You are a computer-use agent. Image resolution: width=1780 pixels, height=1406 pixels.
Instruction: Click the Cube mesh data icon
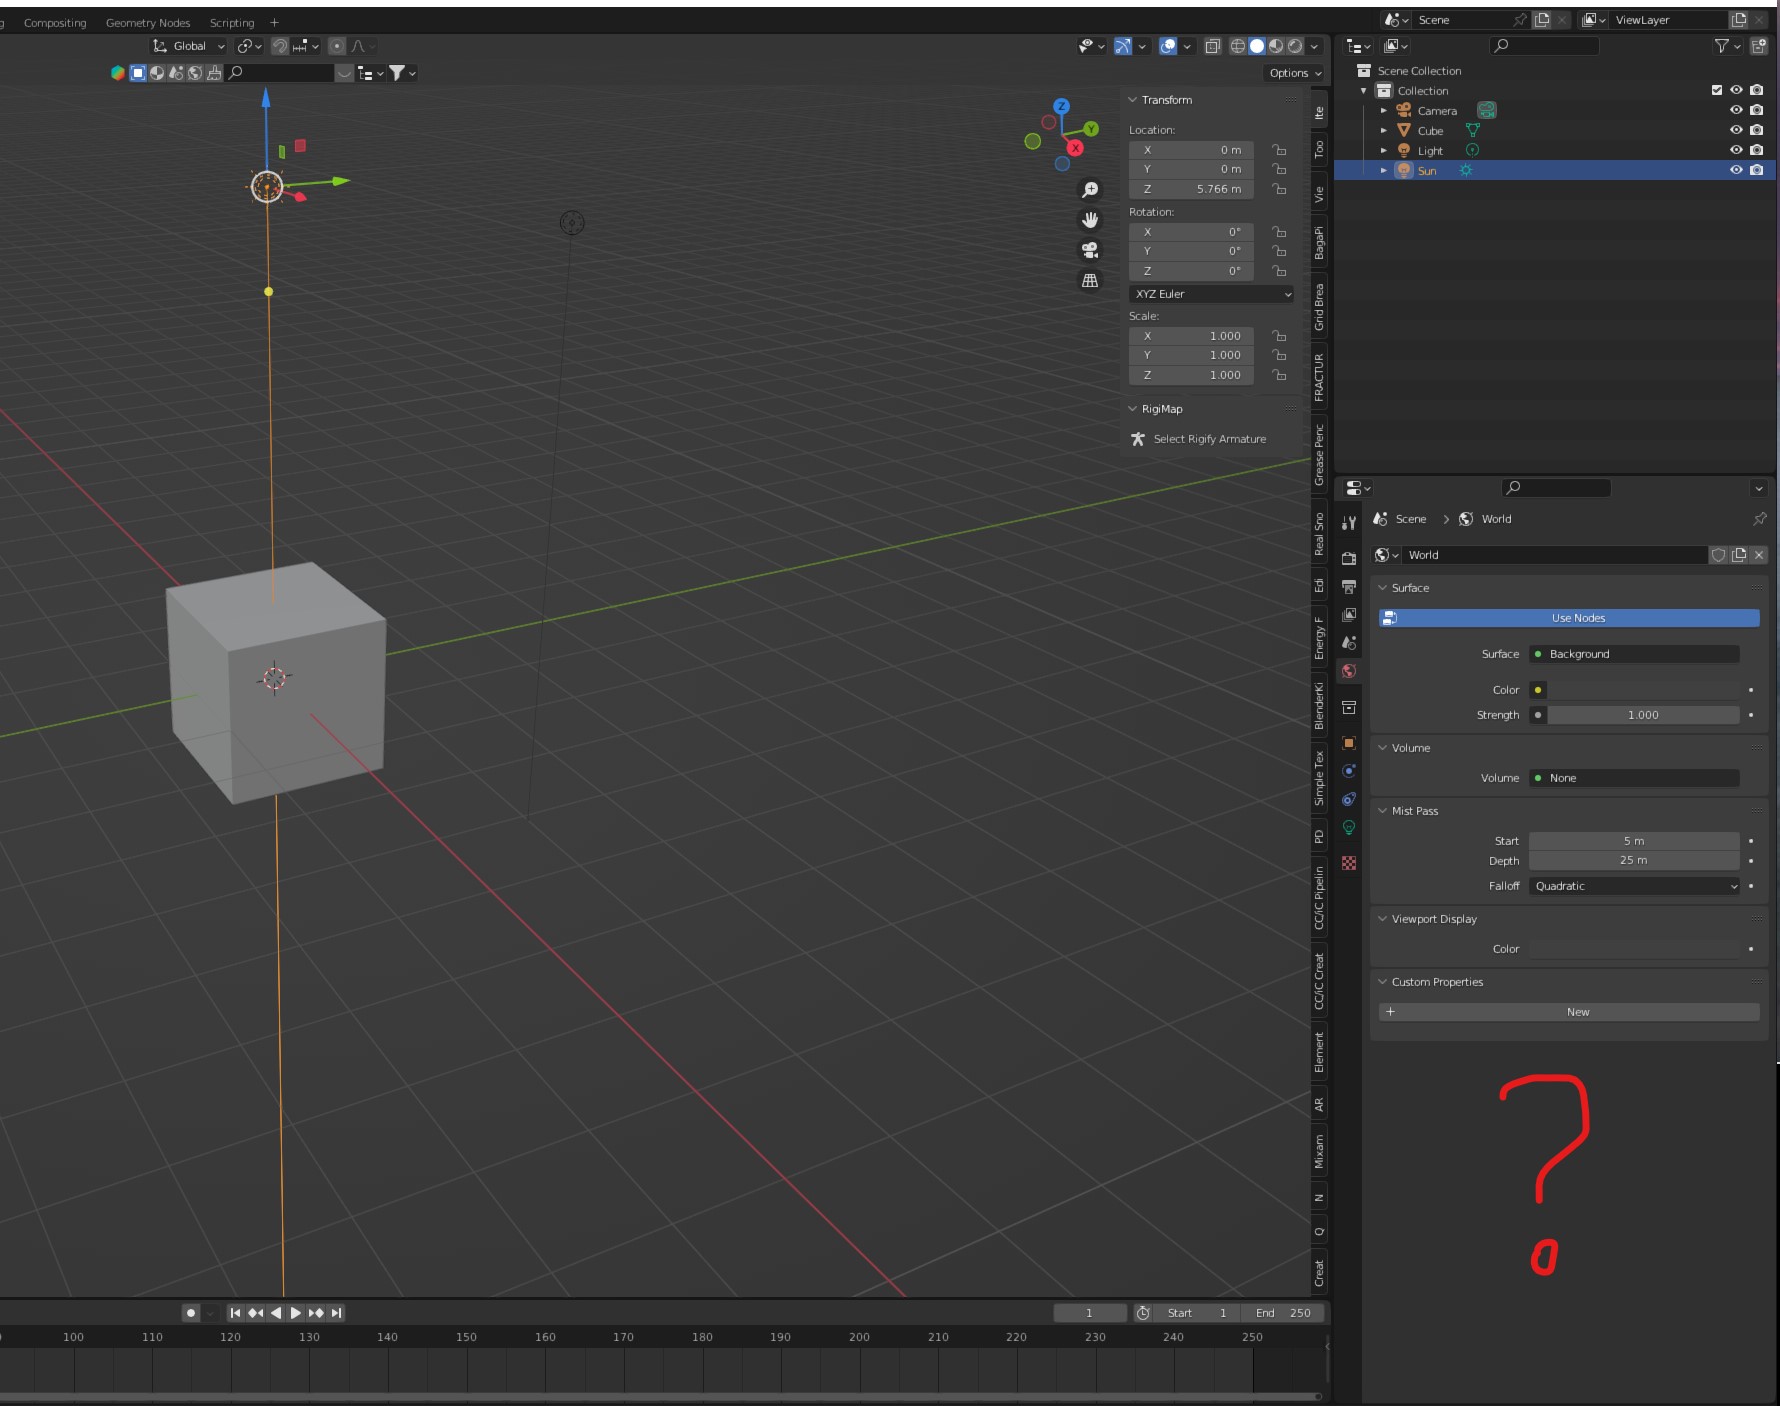point(1472,130)
